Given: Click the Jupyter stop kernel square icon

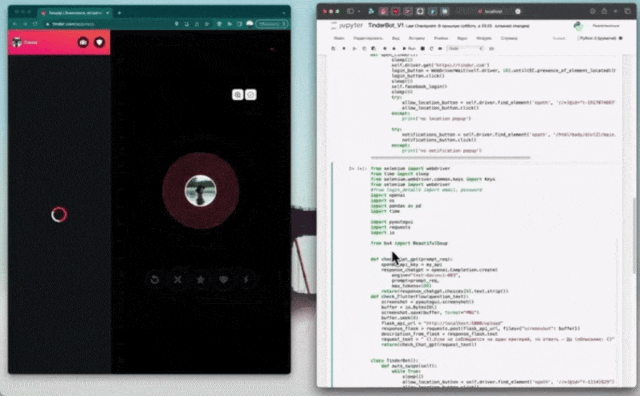Looking at the screenshot, I should pos(422,49).
